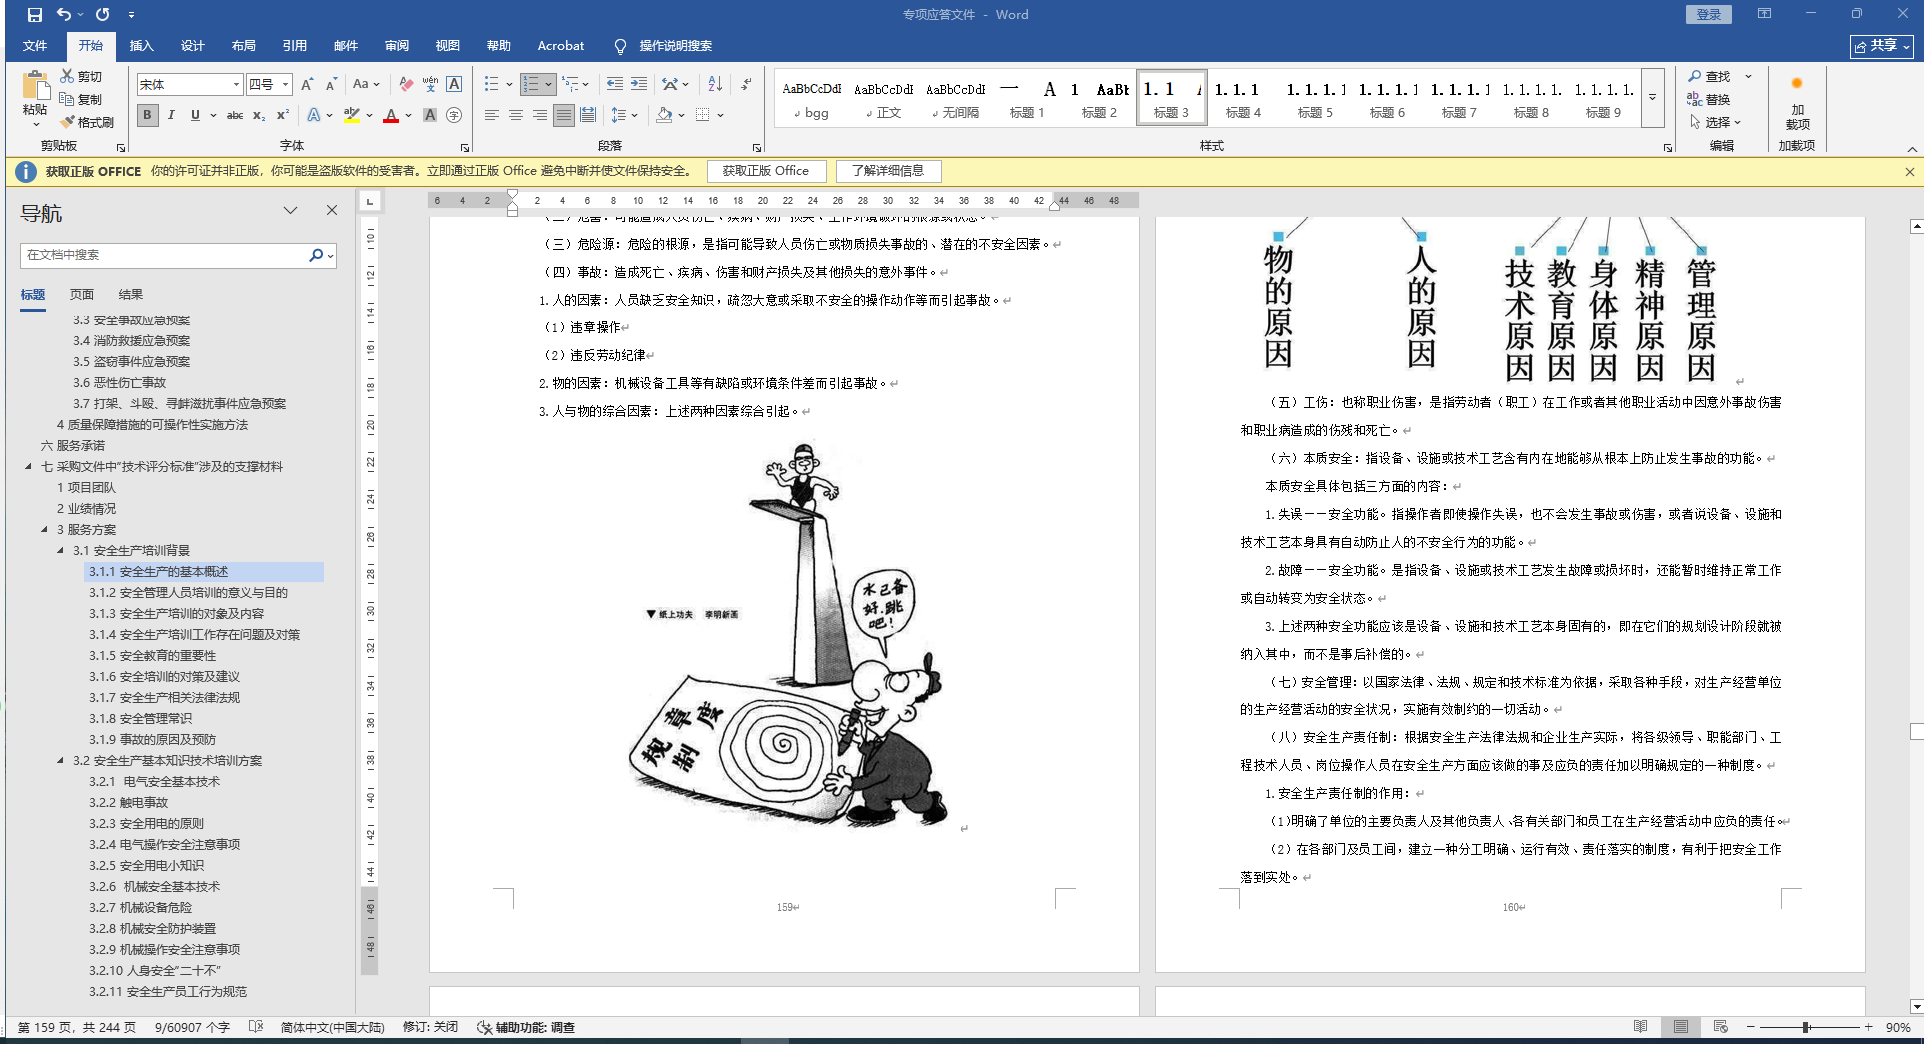This screenshot has width=1924, height=1044.
Task: Undo the last action
Action: pos(64,15)
